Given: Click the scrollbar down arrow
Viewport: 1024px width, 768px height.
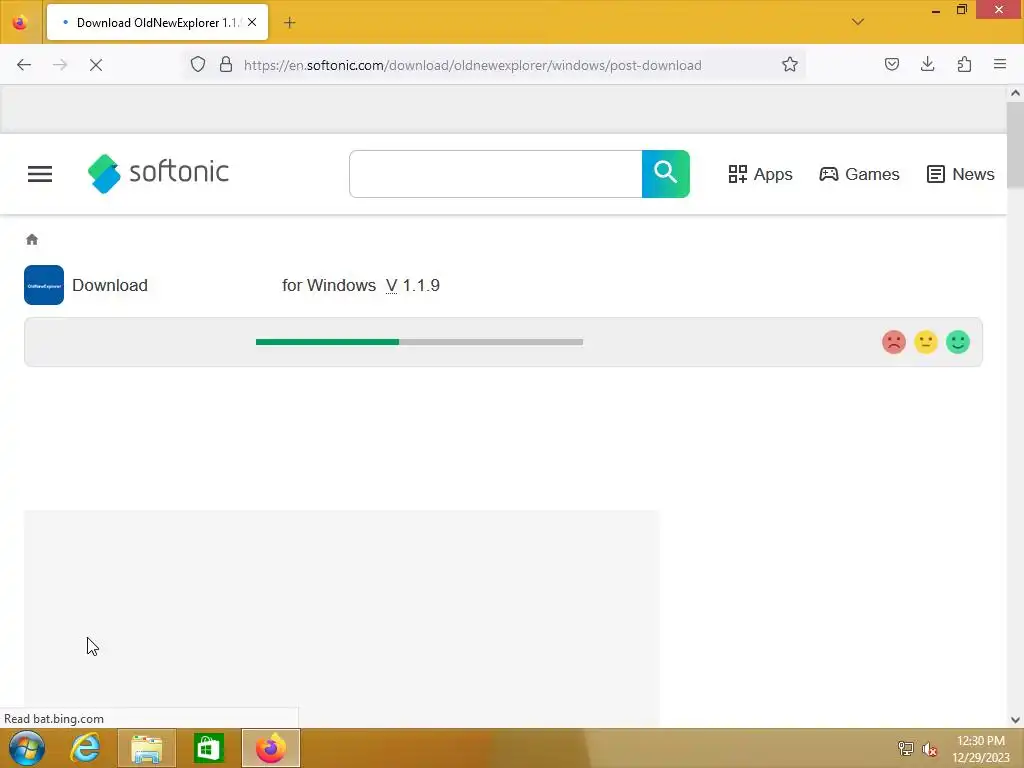Looking at the screenshot, I should 1015,720.
